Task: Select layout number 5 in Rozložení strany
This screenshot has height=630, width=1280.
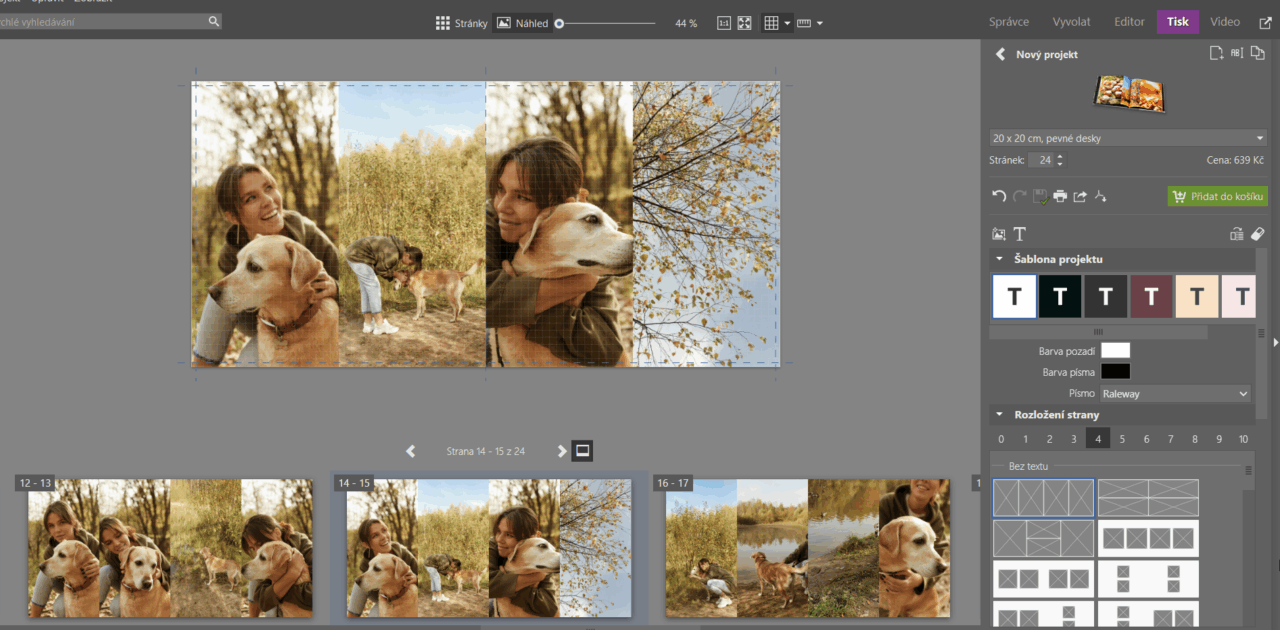Action: (x=1122, y=439)
